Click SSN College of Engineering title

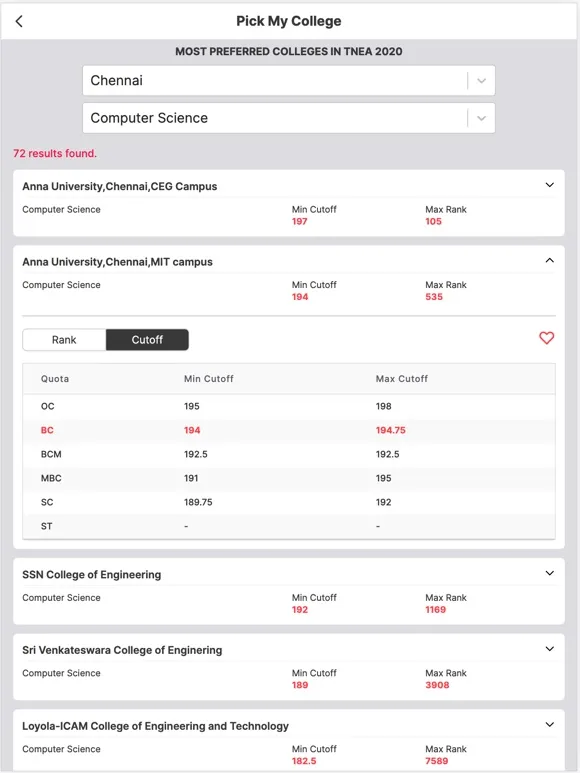pos(92,574)
